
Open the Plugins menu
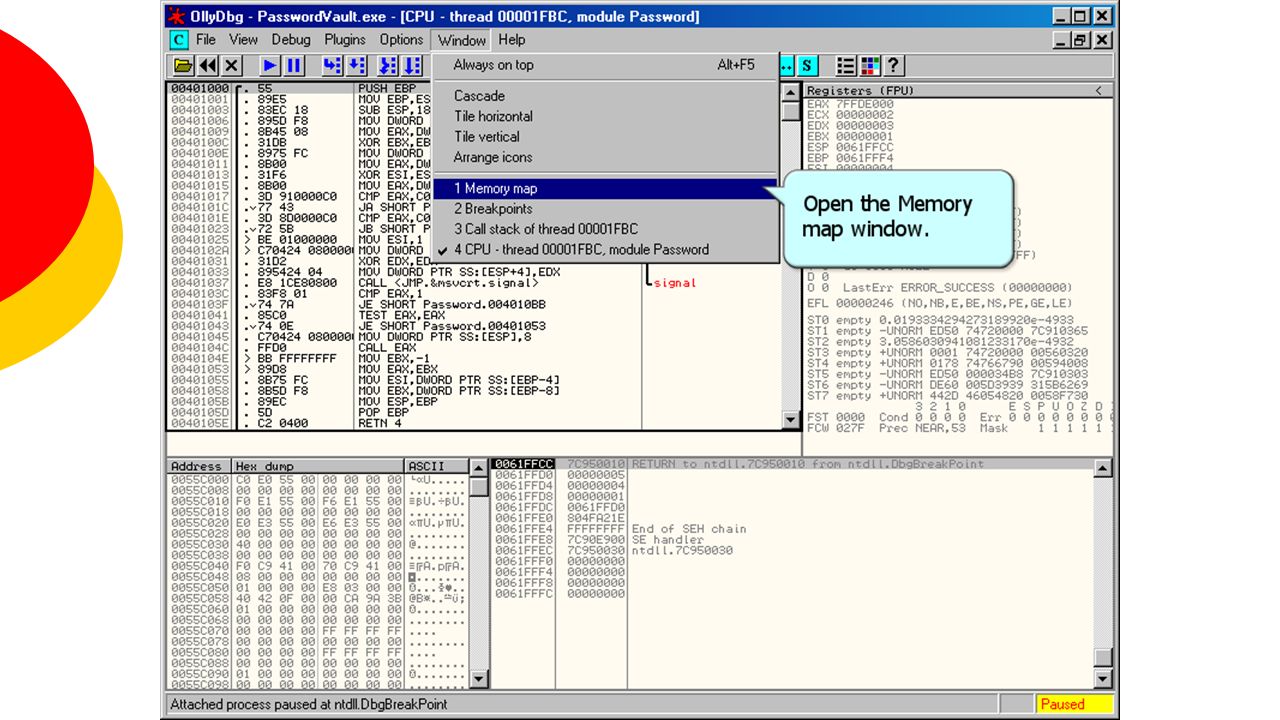point(345,40)
